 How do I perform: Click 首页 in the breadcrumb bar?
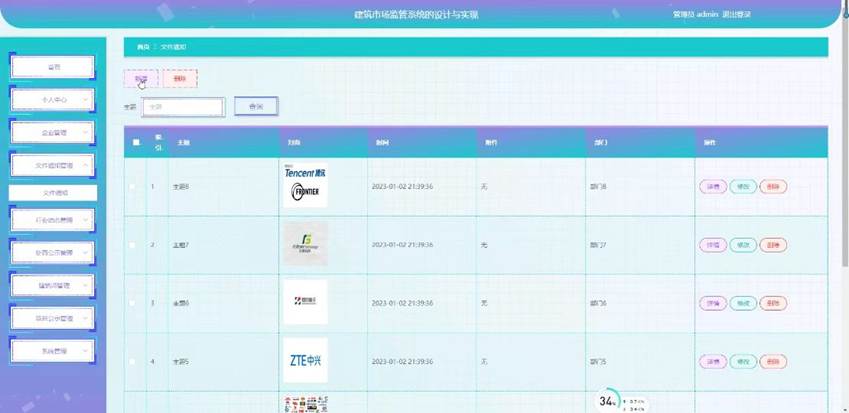143,47
